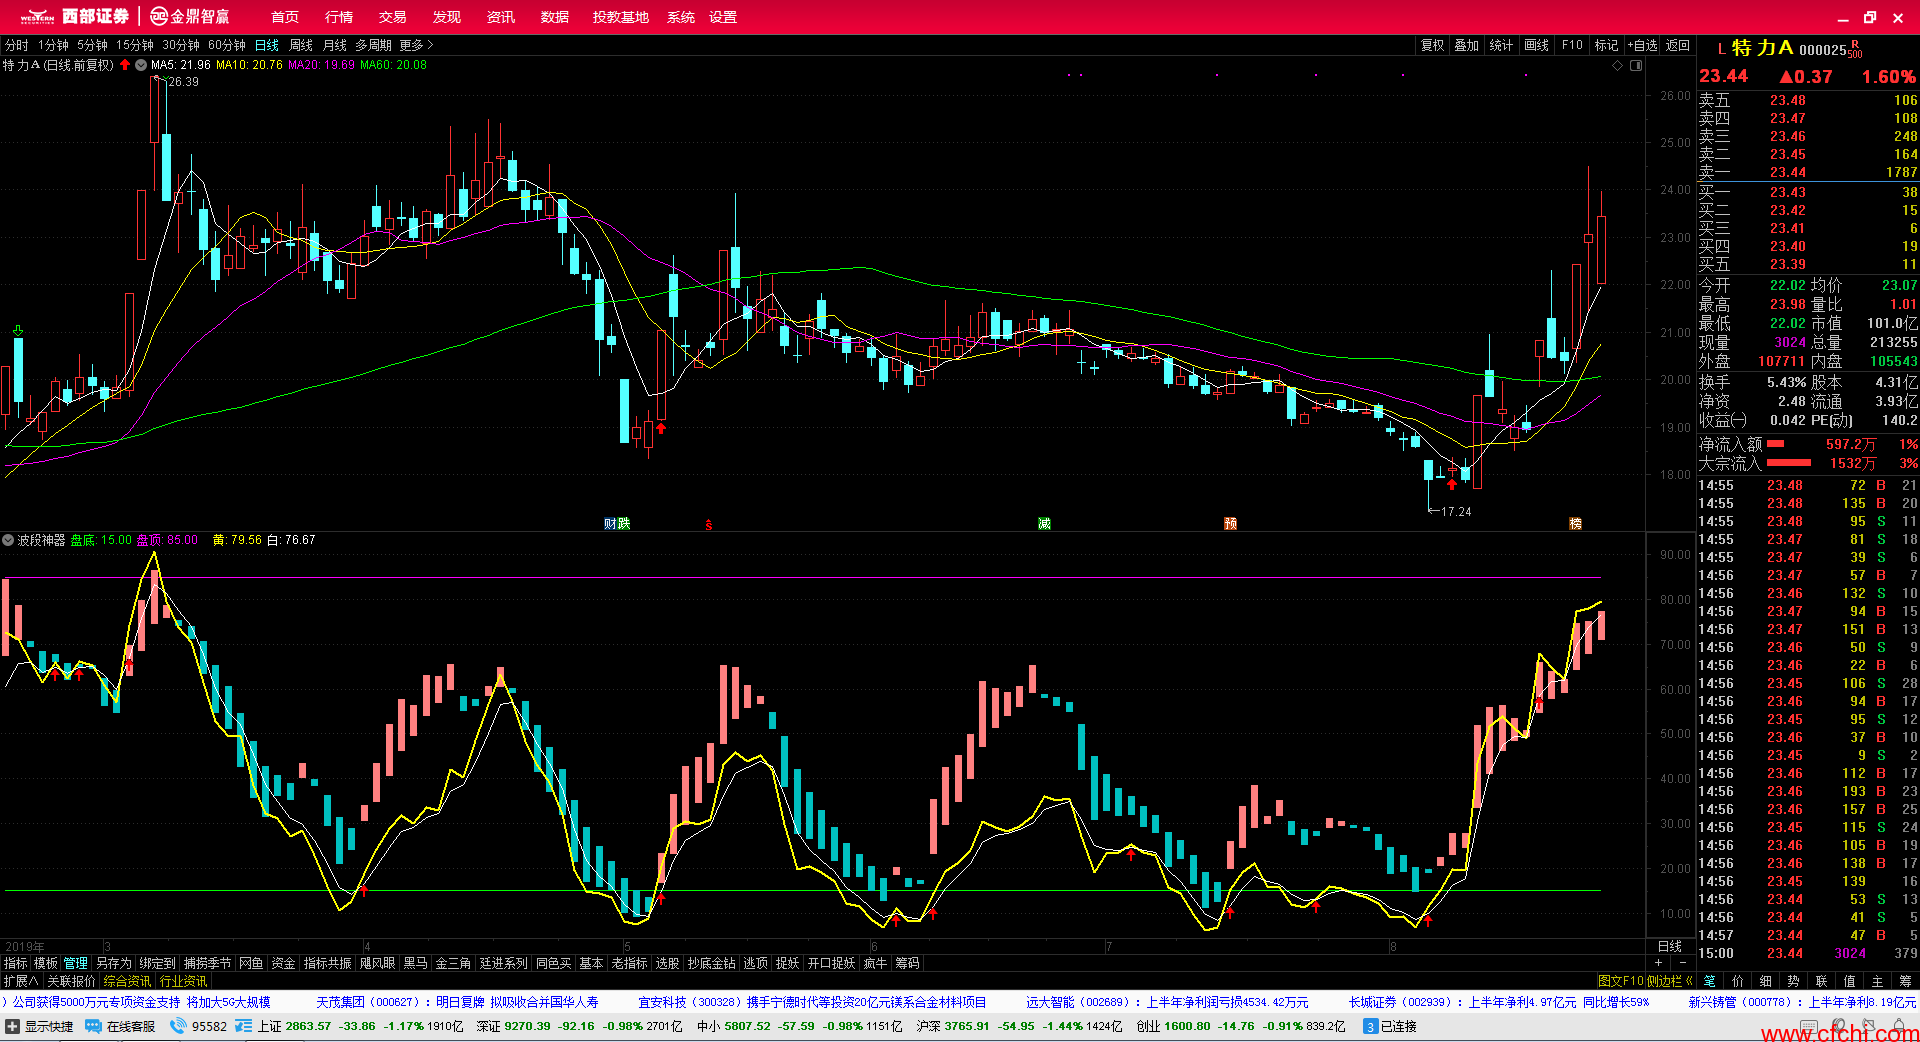This screenshot has width=1920, height=1042.
Task: Click the phone icon for 95582
Action: [x=178, y=1026]
